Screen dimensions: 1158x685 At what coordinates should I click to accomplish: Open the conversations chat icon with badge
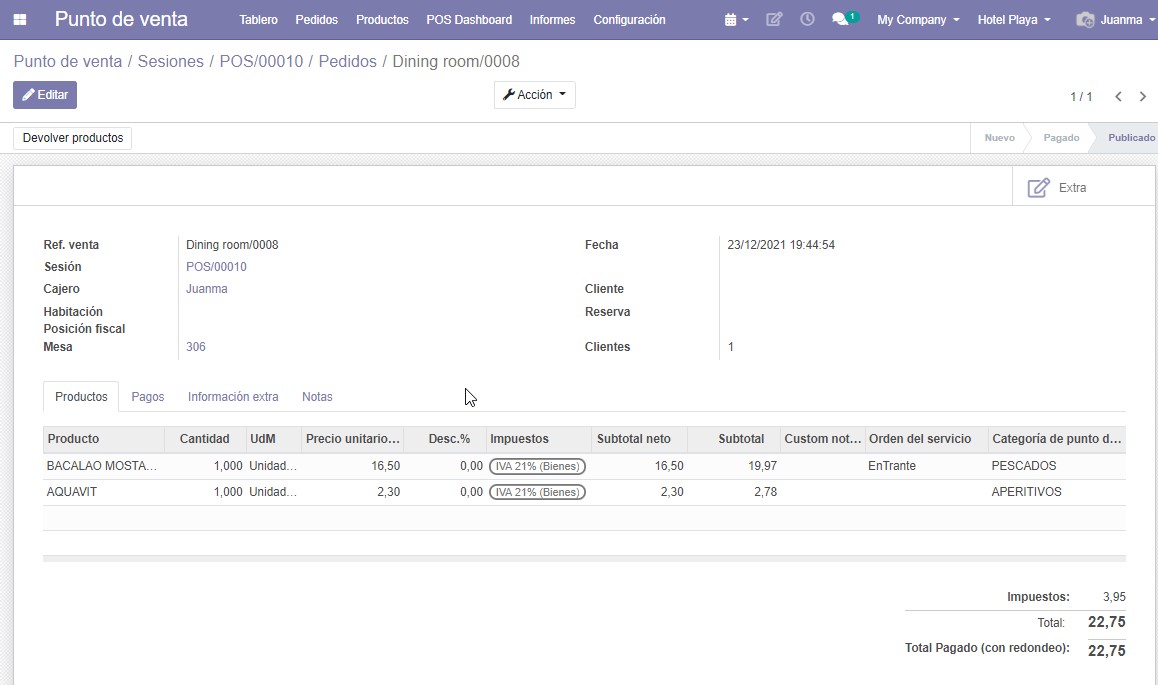click(845, 18)
